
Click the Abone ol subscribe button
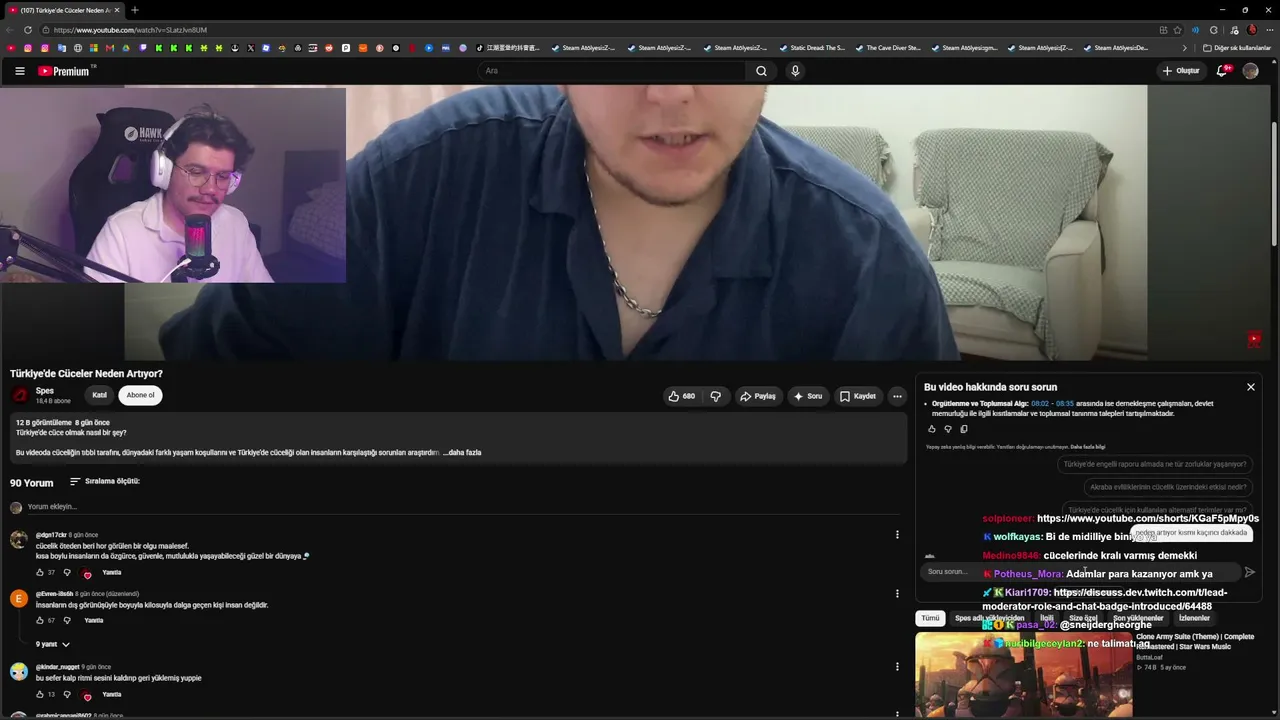(141, 395)
